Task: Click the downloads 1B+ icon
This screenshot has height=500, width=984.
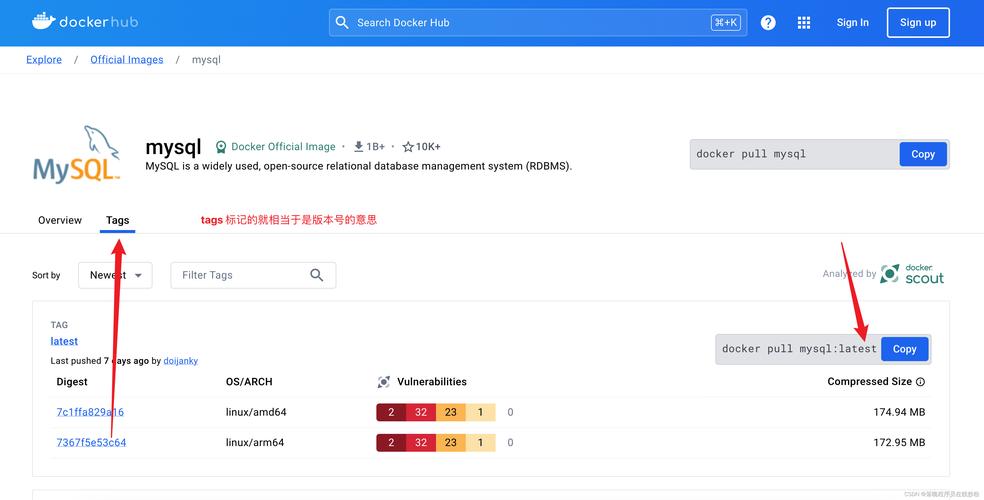Action: tap(359, 146)
